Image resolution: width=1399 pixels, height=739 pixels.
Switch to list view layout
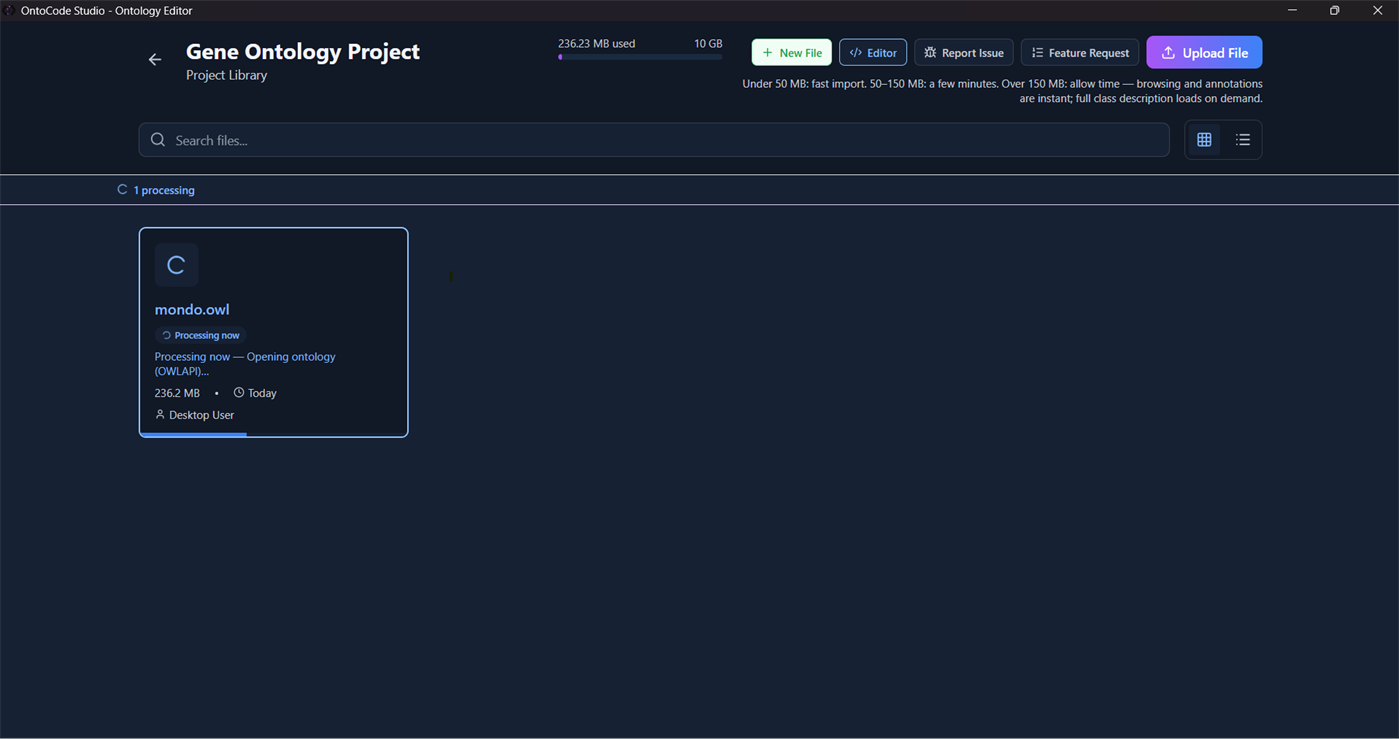click(x=1243, y=140)
